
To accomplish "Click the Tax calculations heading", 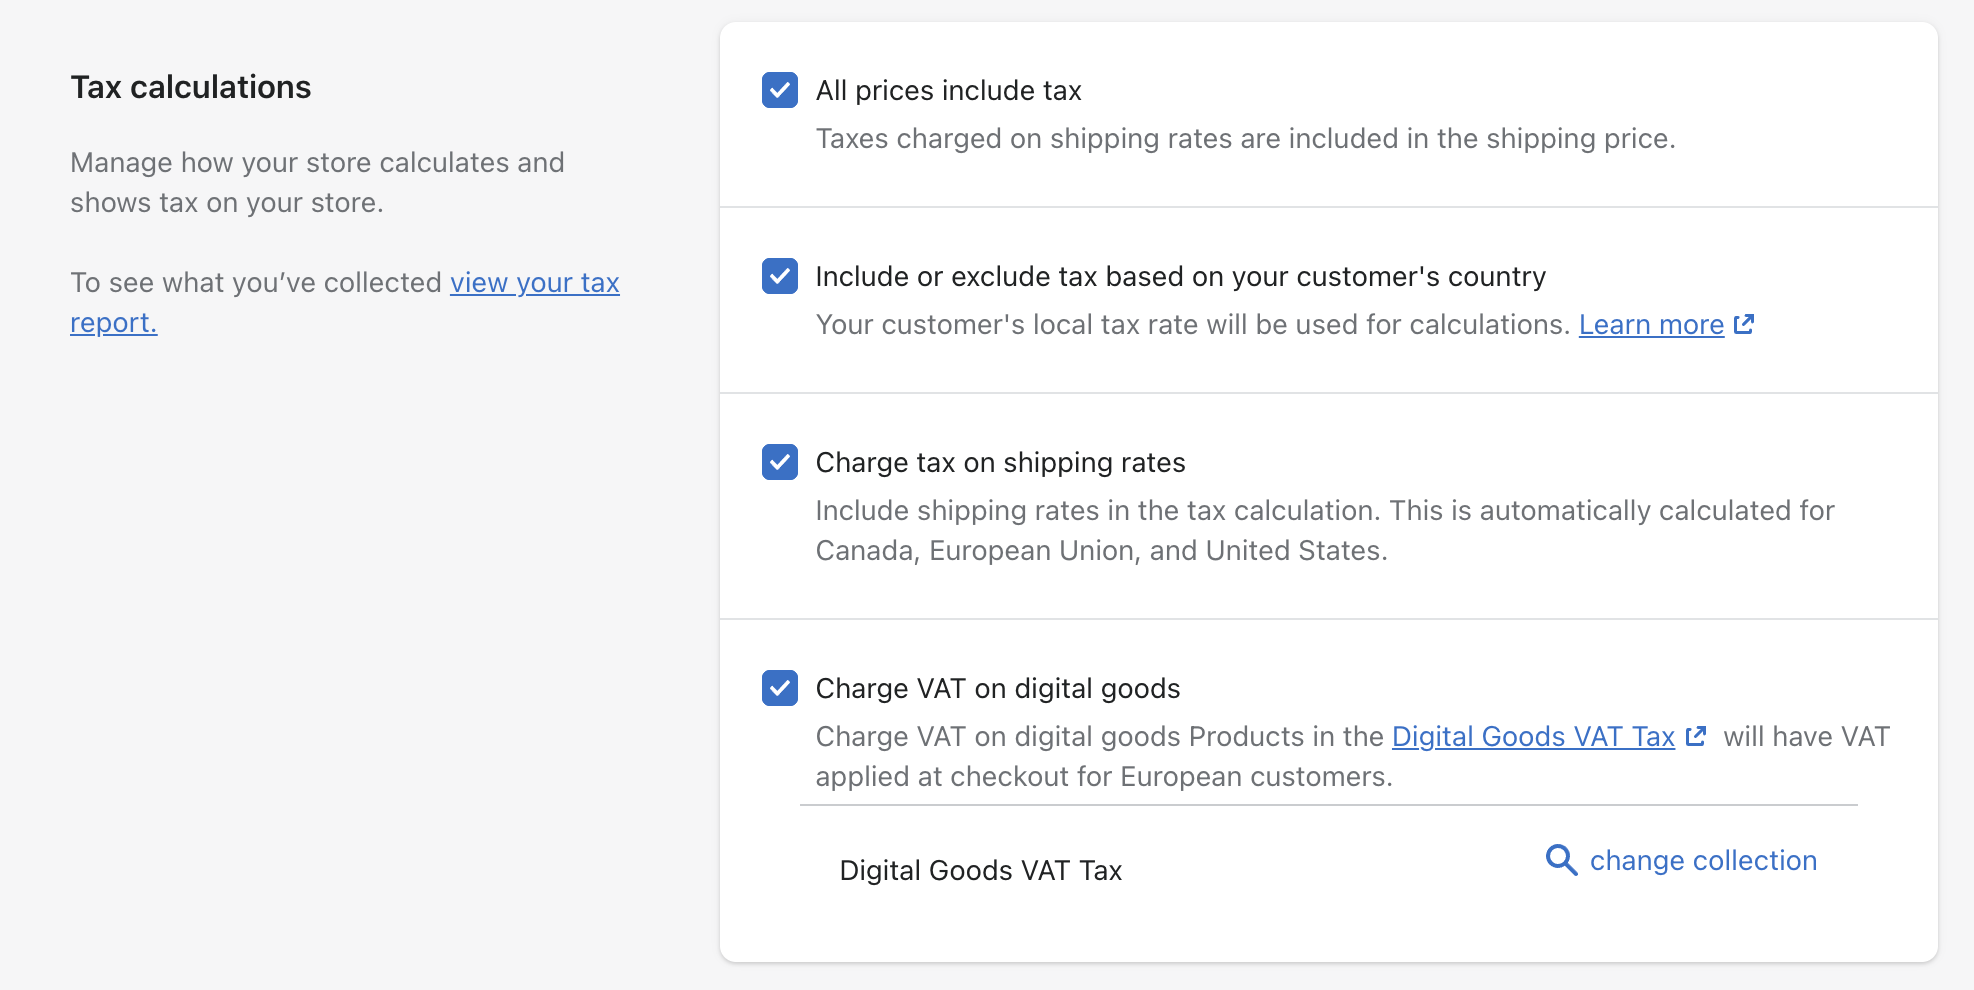I will coord(191,88).
